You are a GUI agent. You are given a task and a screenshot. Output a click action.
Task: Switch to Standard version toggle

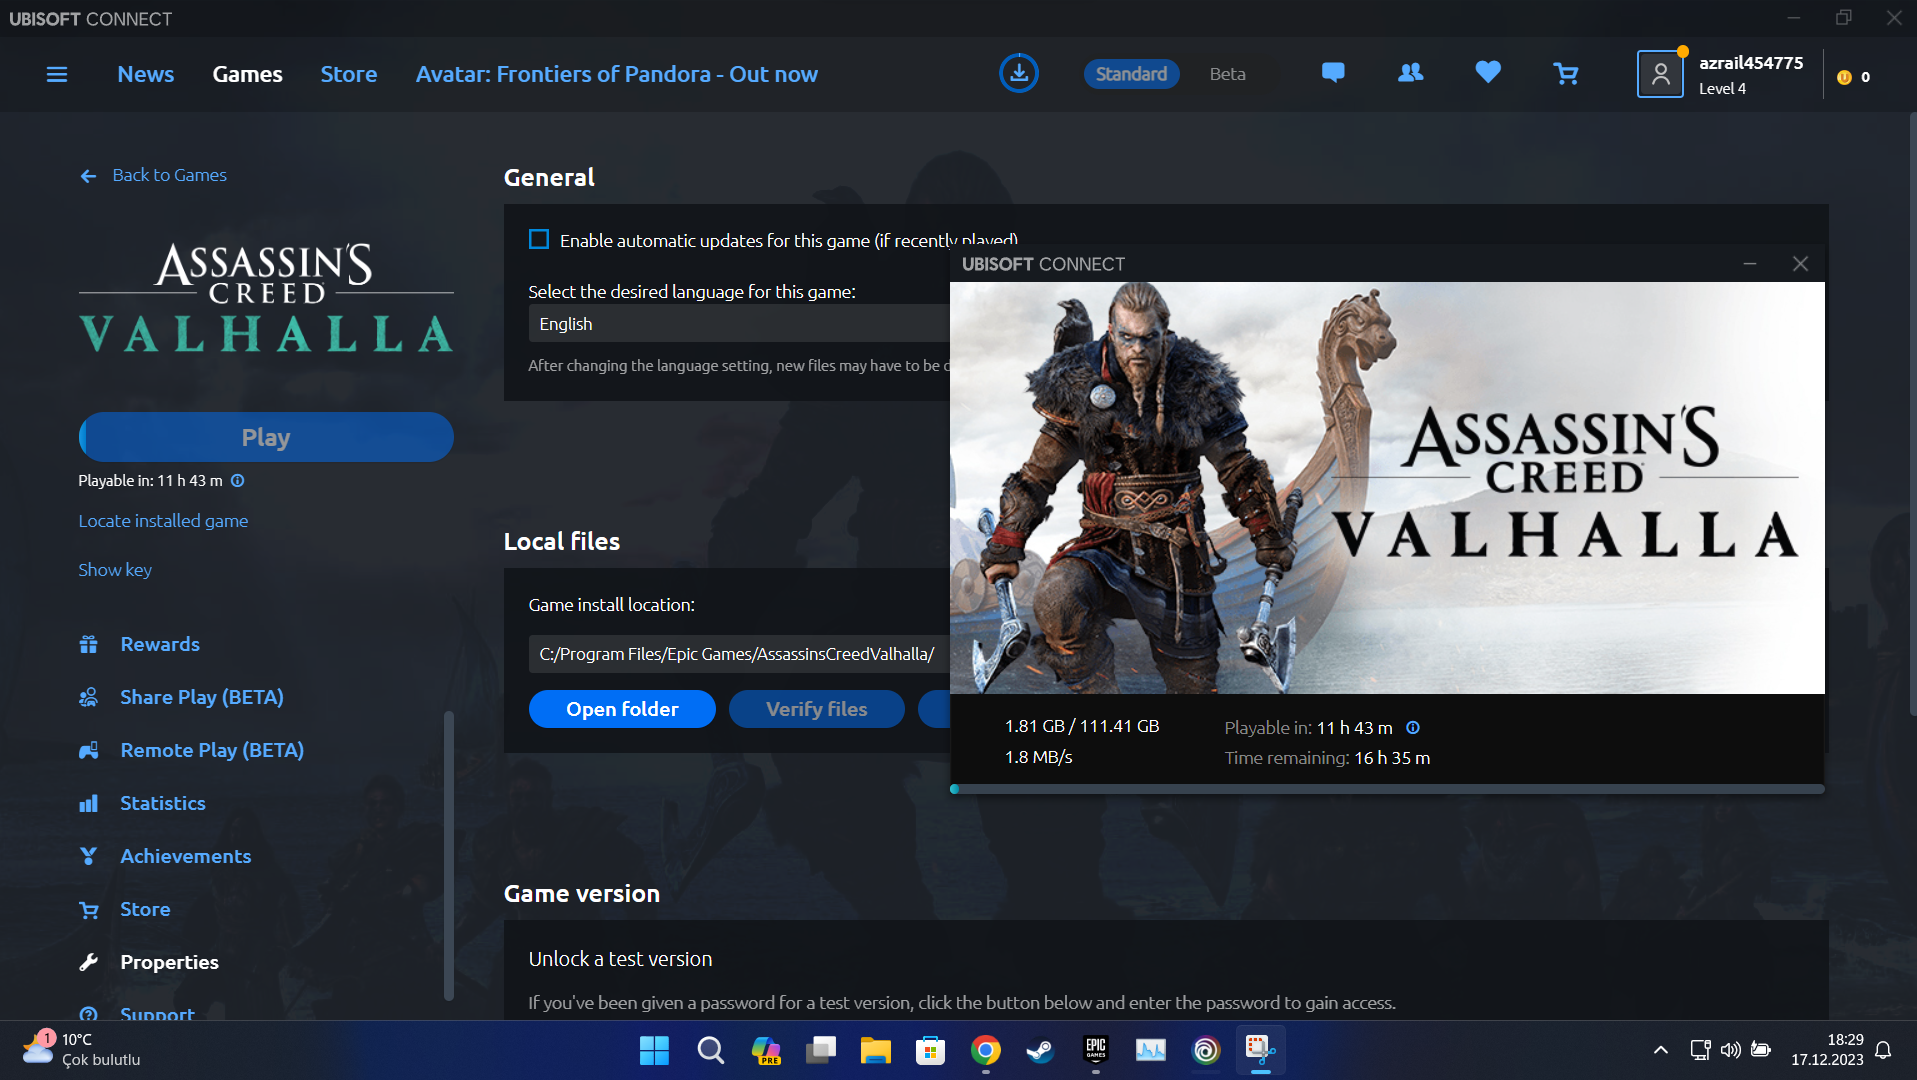tap(1131, 74)
